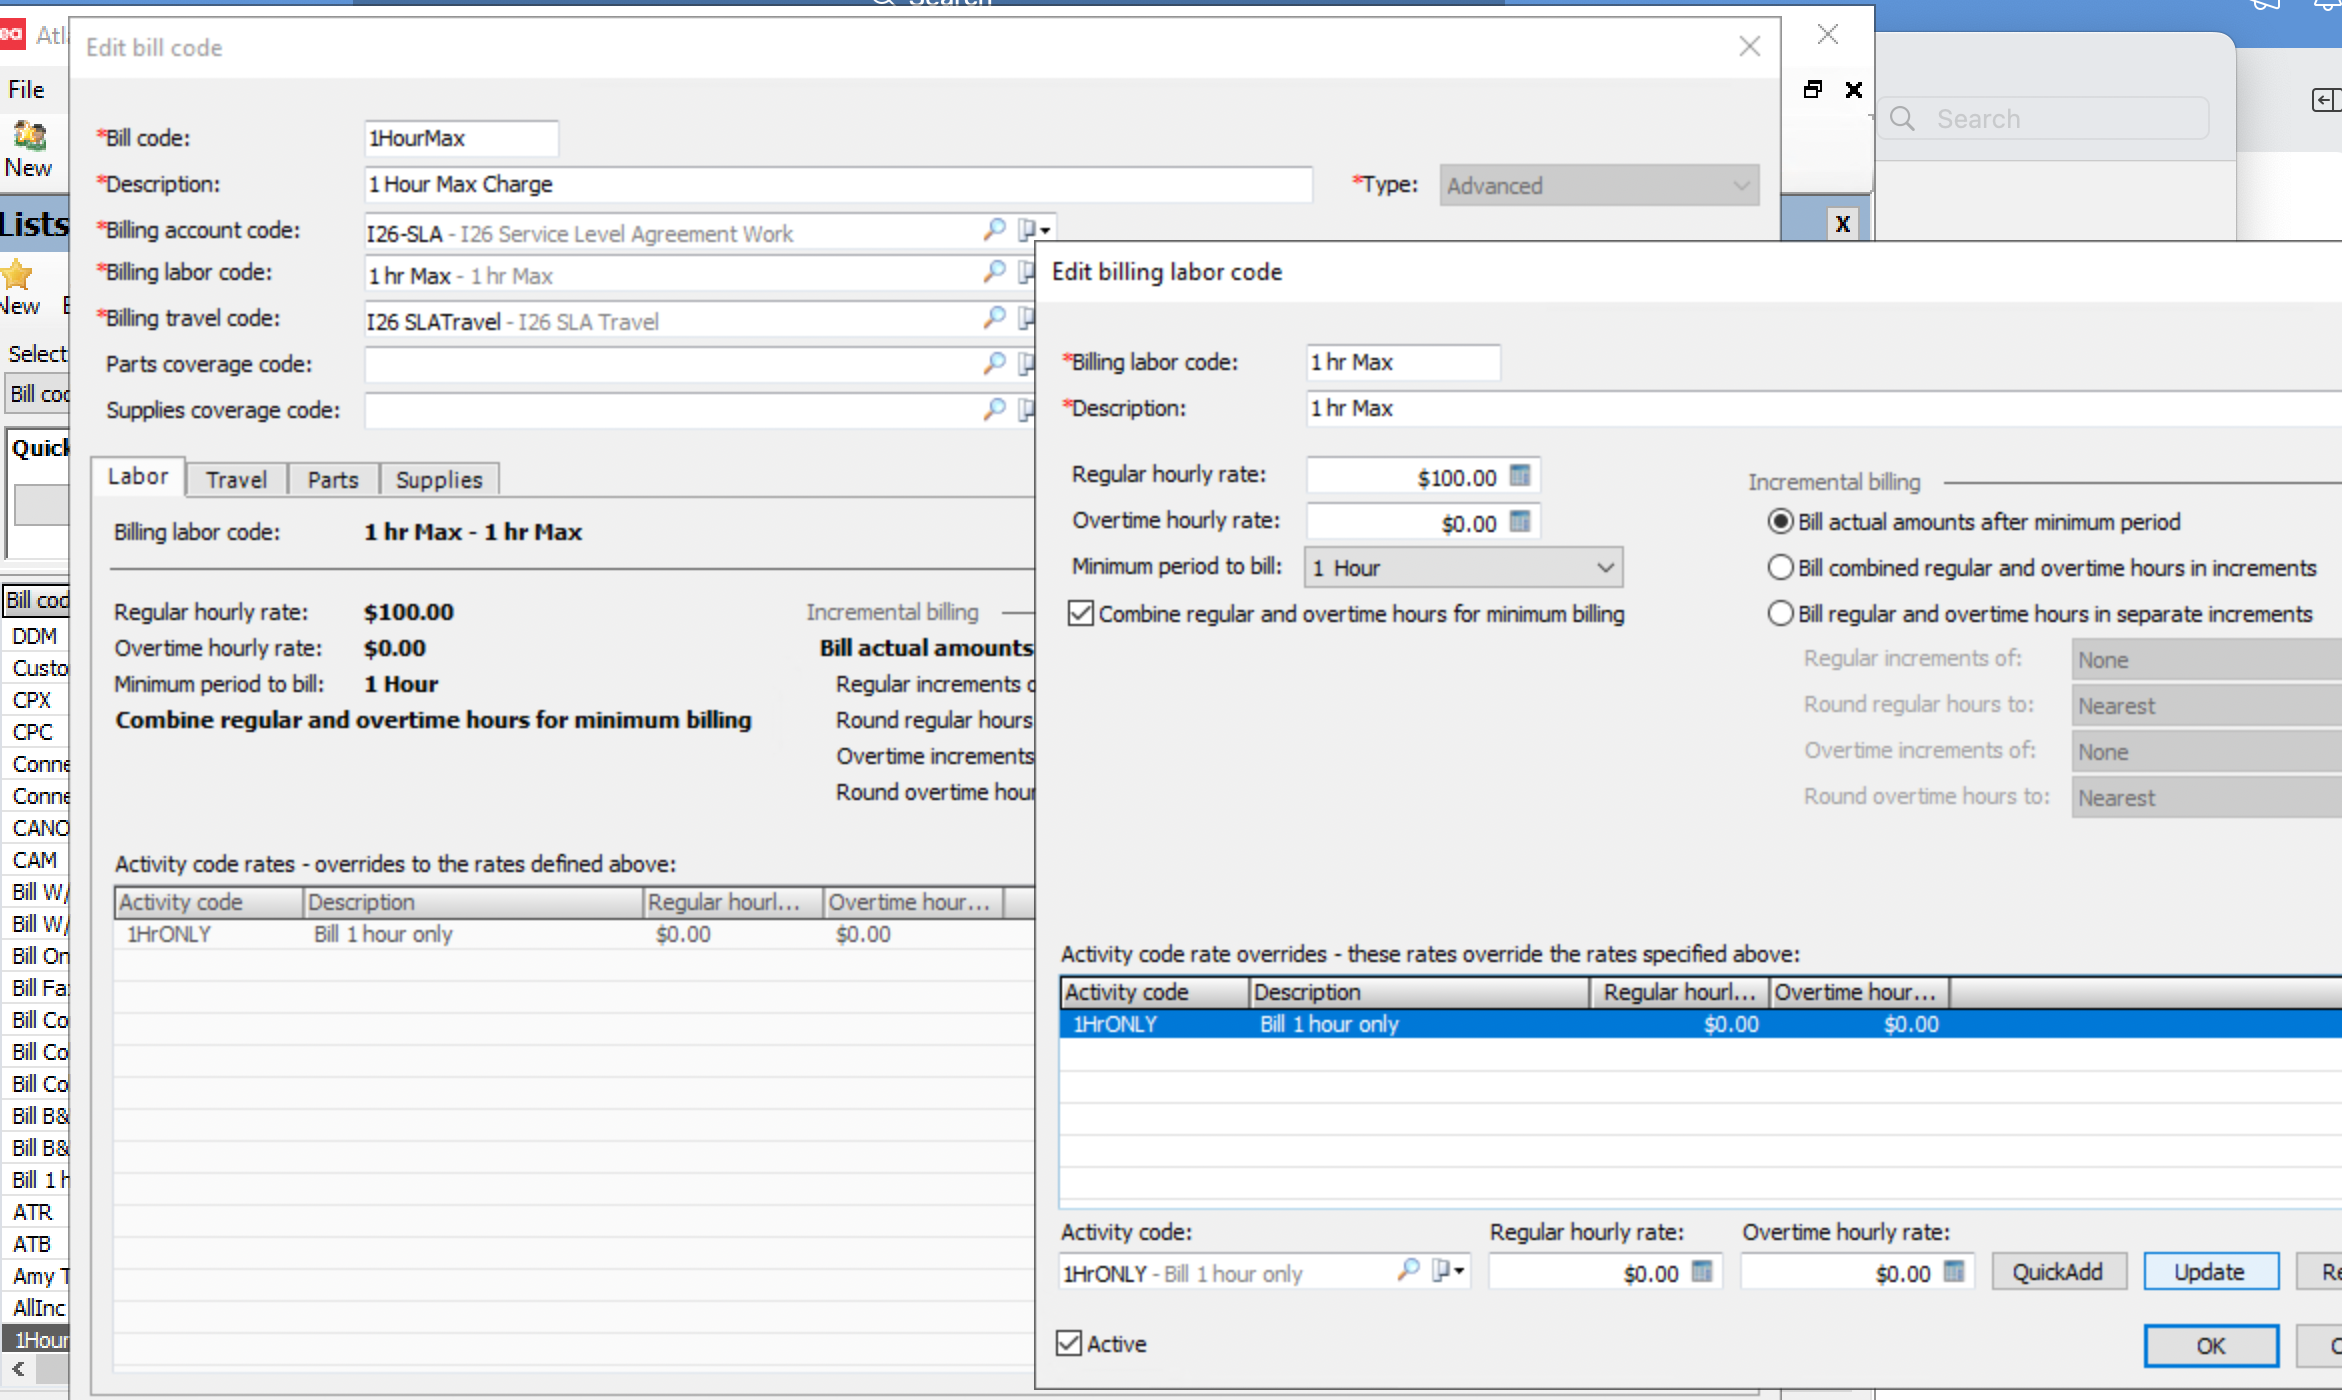Toggle Combine regular and overtime hours checkbox
Viewport: 2342px width, 1400px height.
1081,614
